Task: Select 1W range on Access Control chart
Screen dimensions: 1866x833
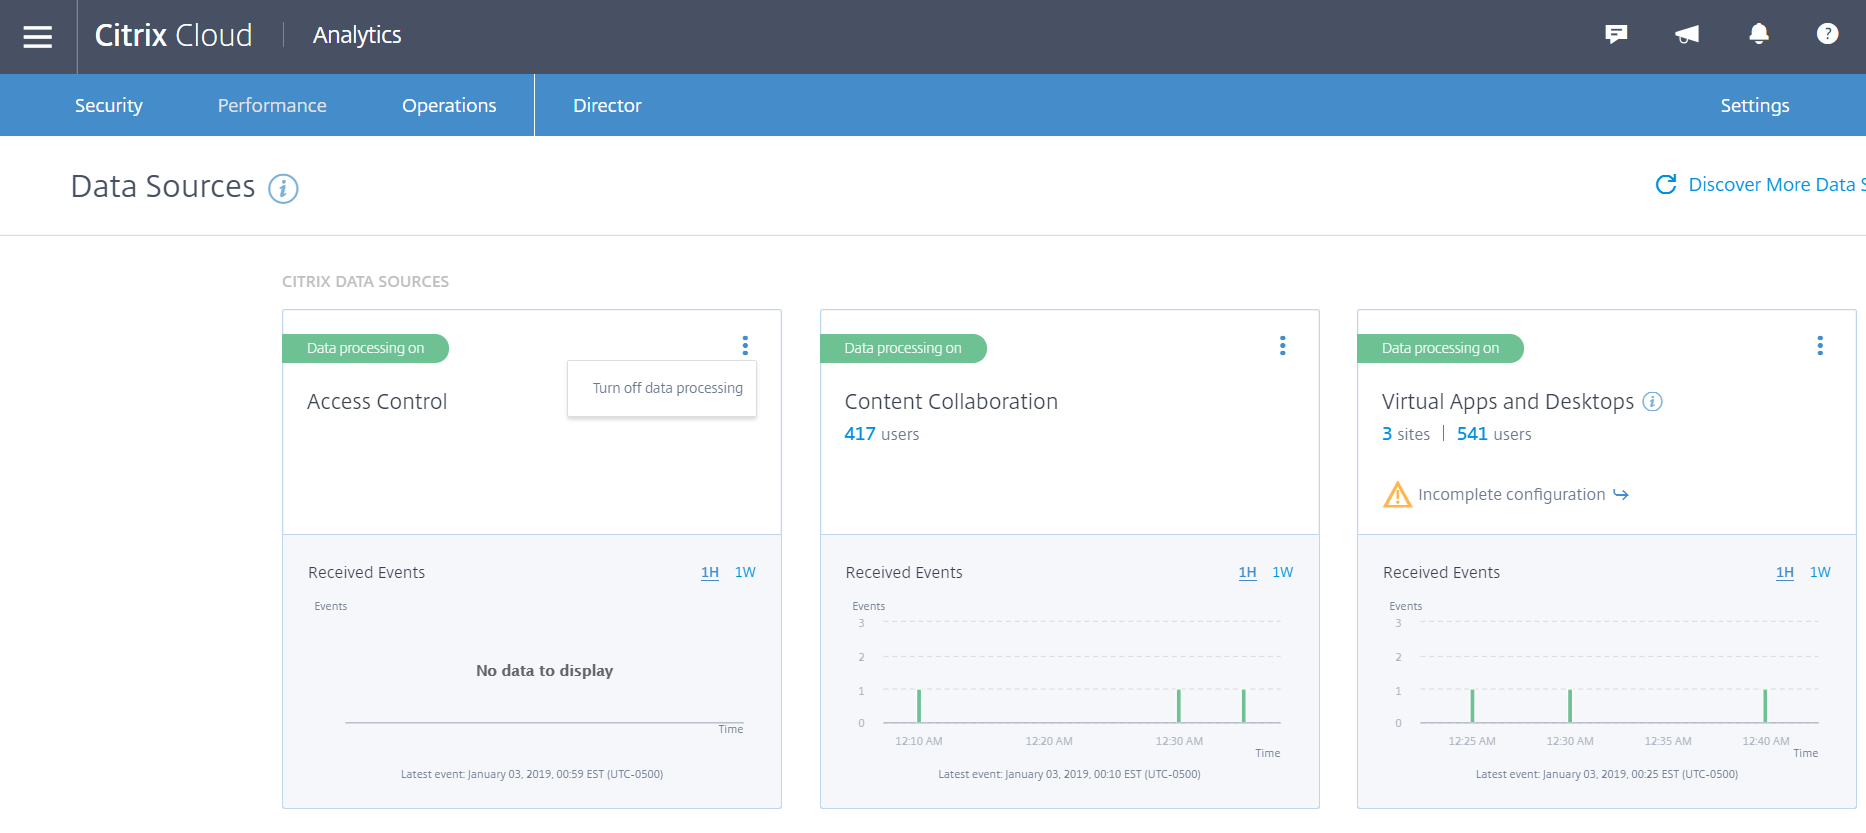Action: coord(745,573)
